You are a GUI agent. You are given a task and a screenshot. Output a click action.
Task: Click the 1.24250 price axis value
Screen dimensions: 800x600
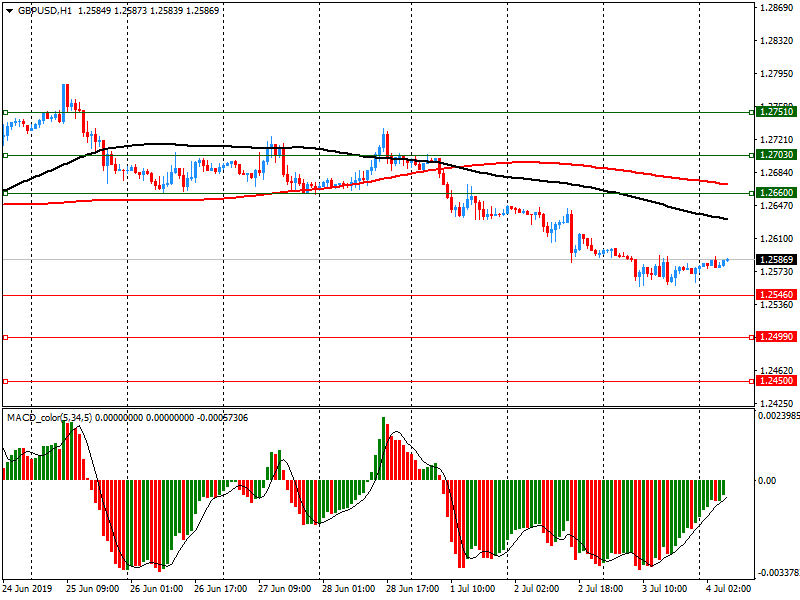click(777, 404)
